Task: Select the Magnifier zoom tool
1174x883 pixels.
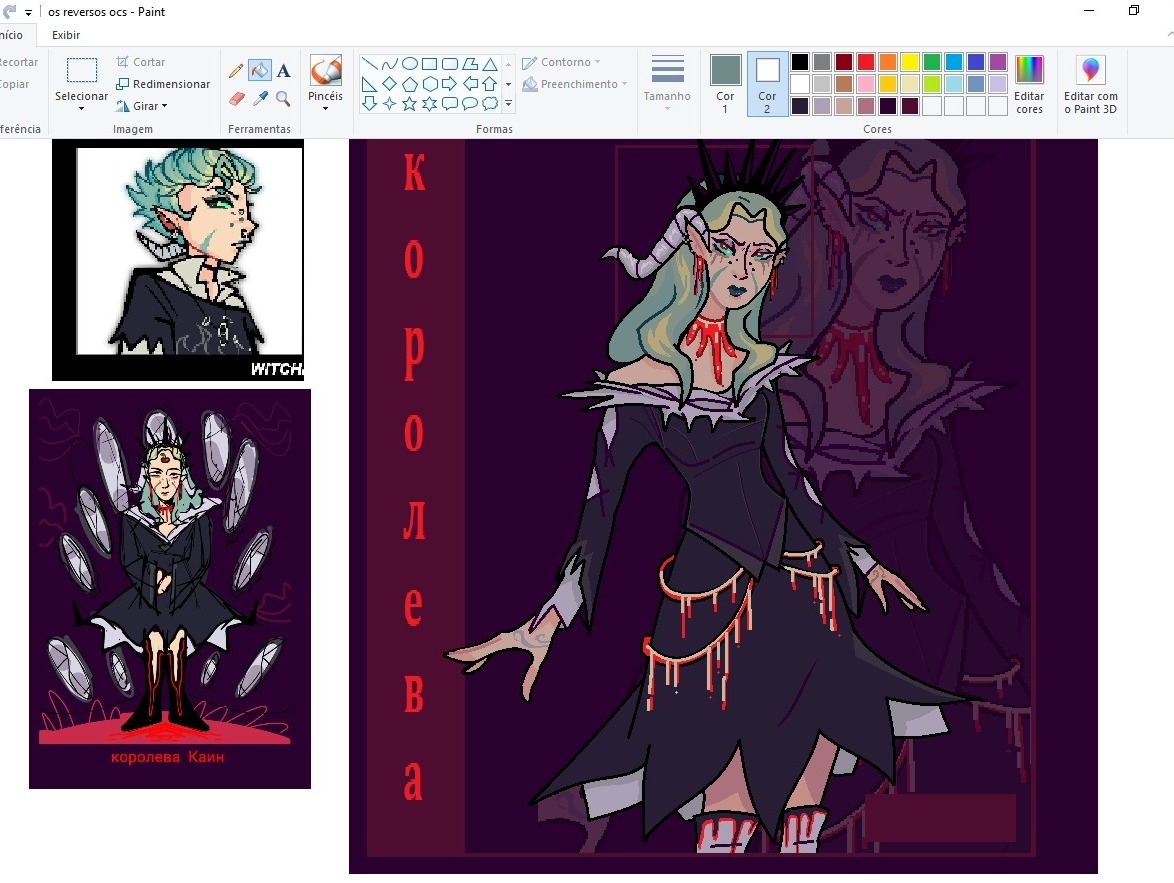Action: pyautogui.click(x=283, y=98)
